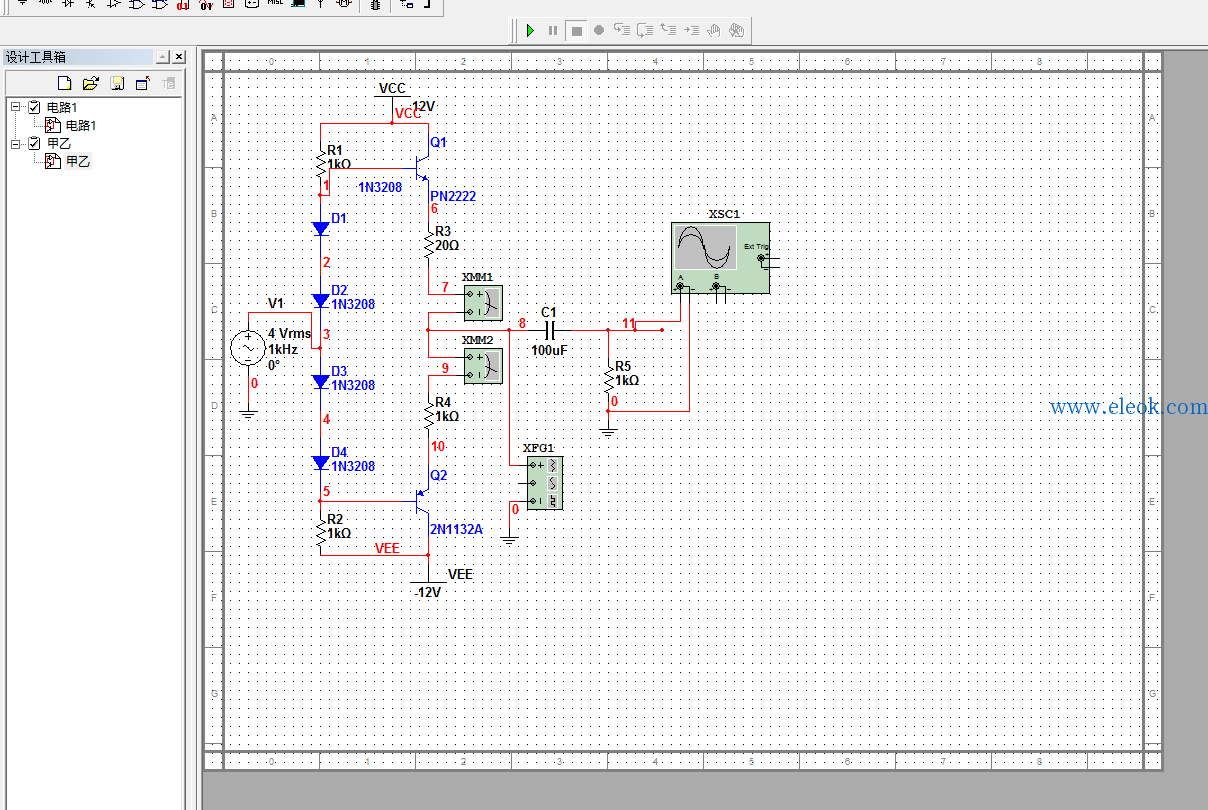Viewport: 1208px width, 810px height.
Task: Click the 100uF capacitor value
Action: pos(550,351)
